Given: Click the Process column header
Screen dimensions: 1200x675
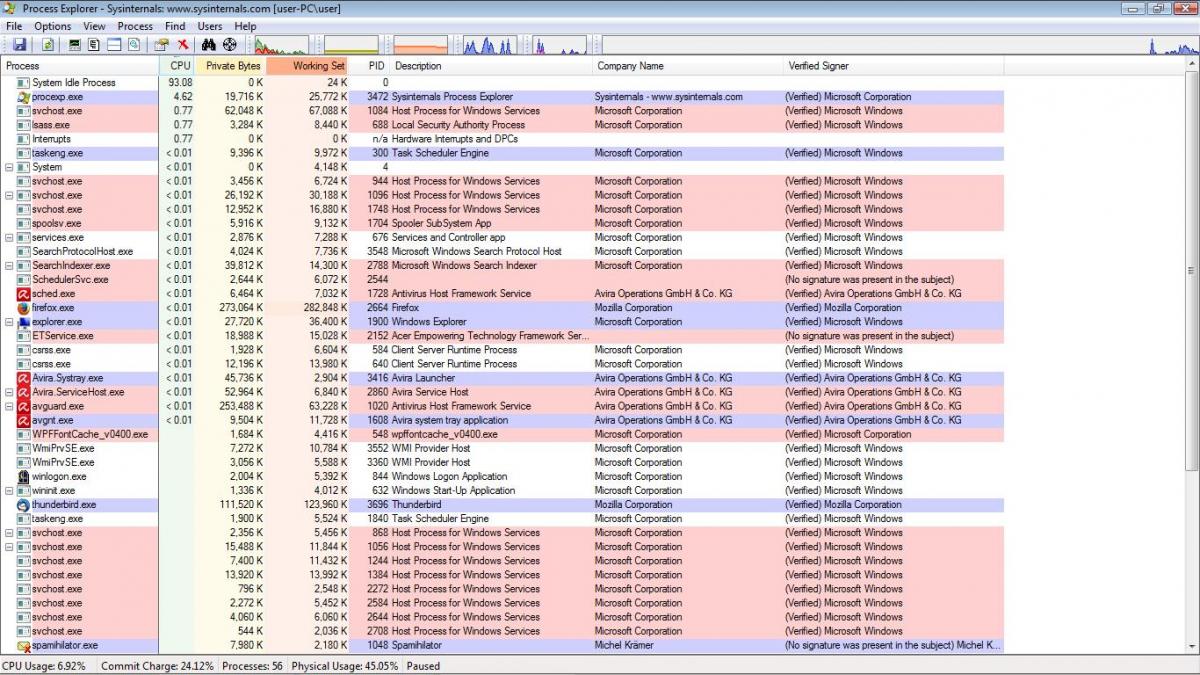Looking at the screenshot, I should pyautogui.click(x=80, y=66).
